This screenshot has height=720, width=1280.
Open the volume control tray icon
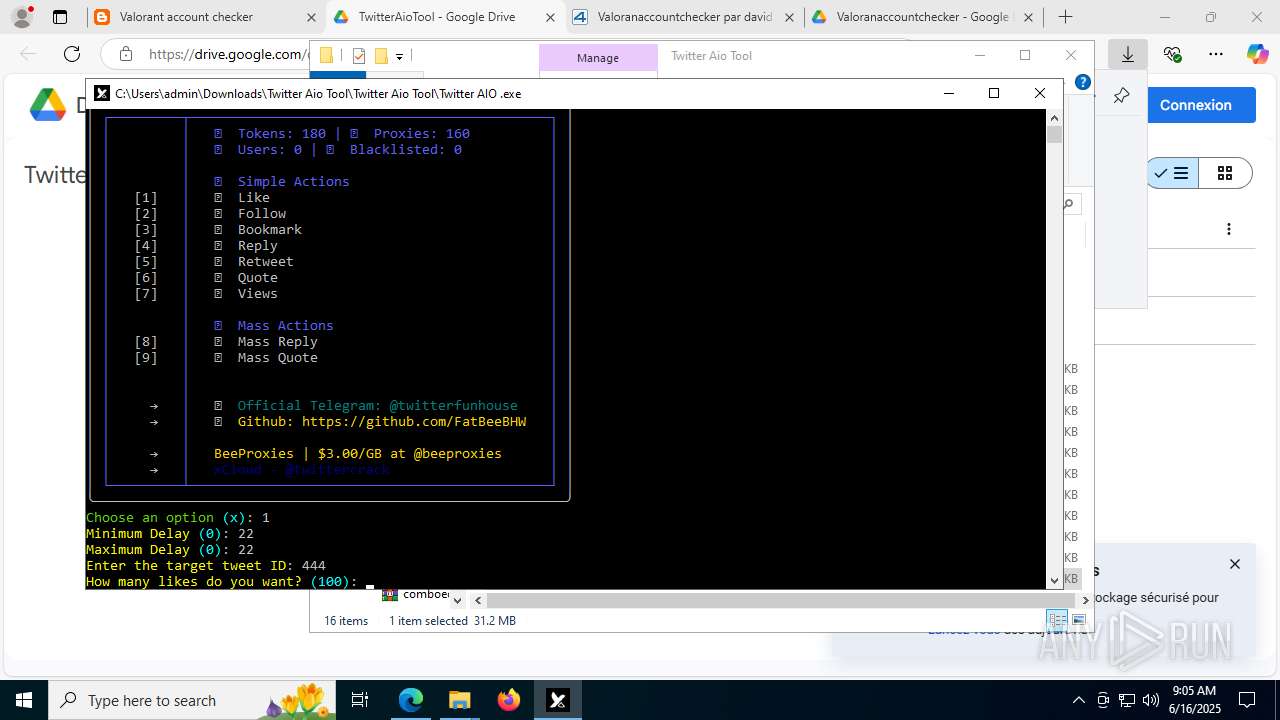pyautogui.click(x=1151, y=700)
